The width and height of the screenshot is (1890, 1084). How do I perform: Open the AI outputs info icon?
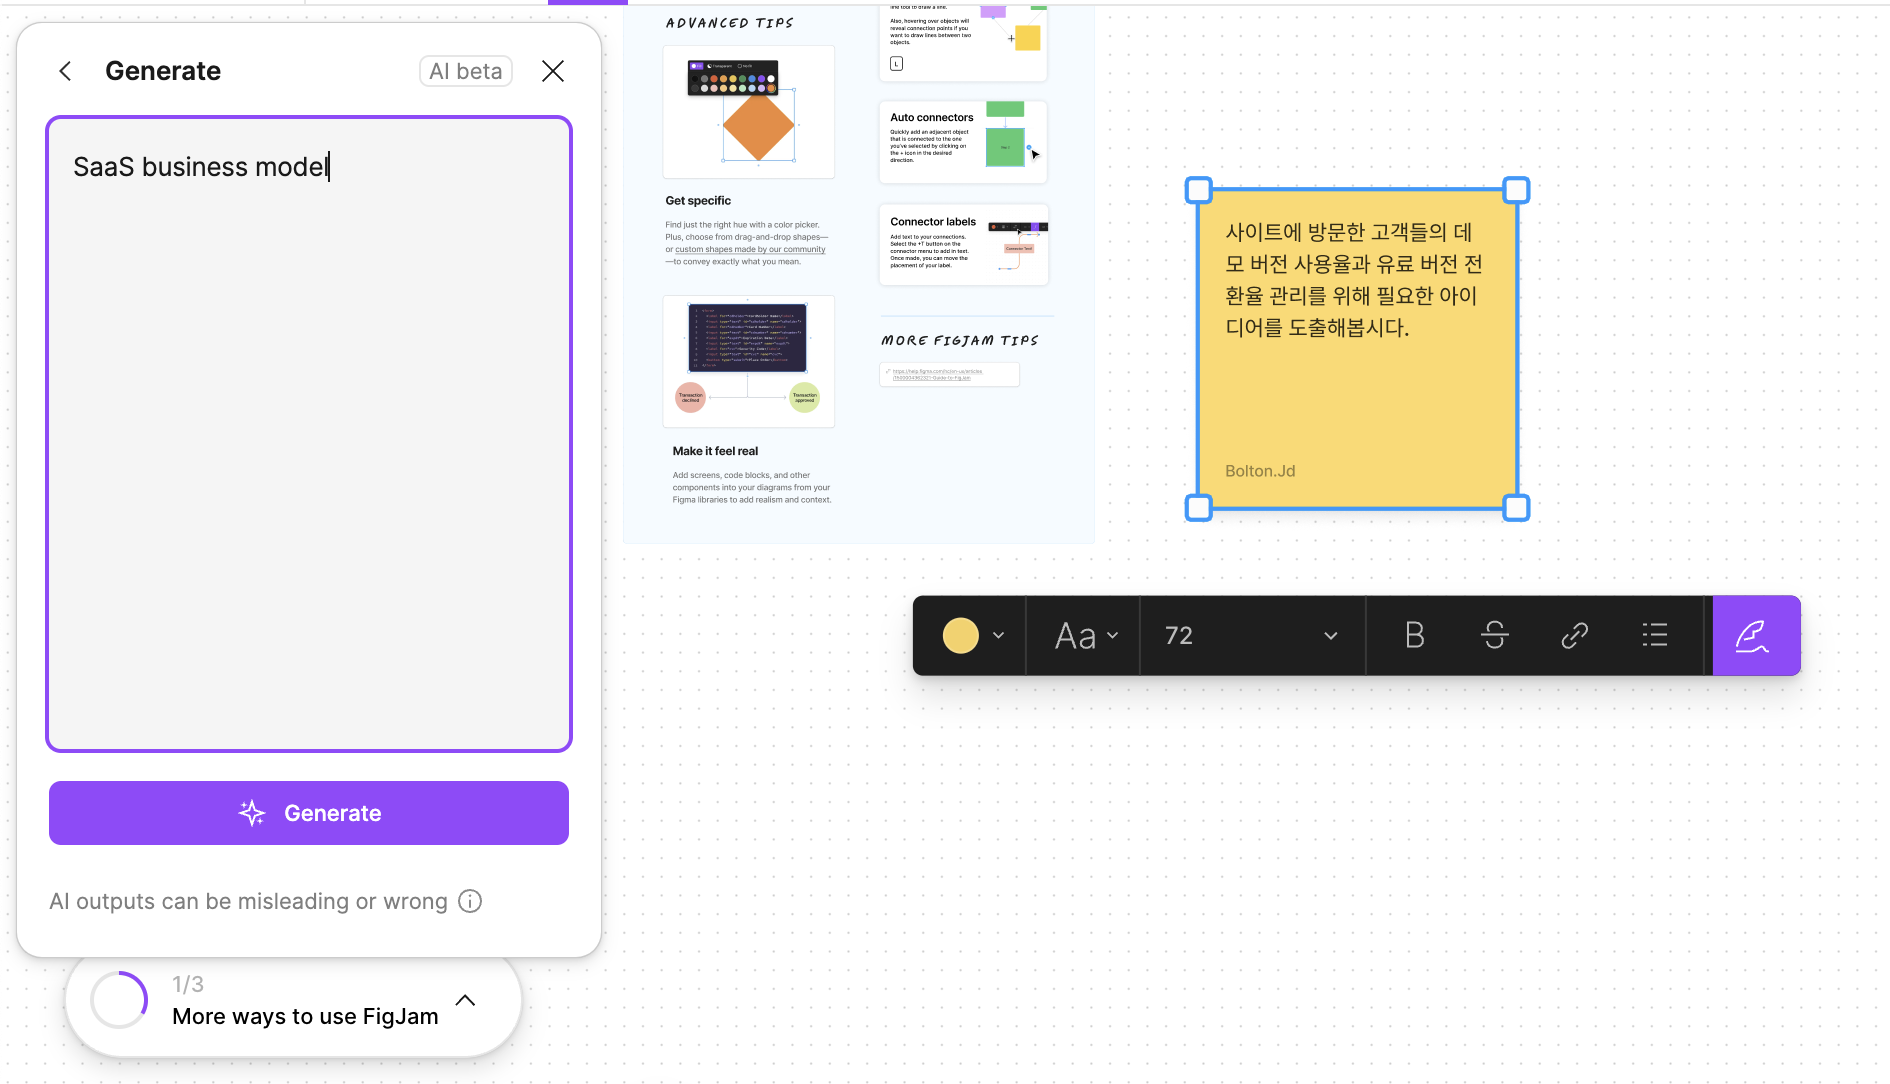pyautogui.click(x=470, y=901)
